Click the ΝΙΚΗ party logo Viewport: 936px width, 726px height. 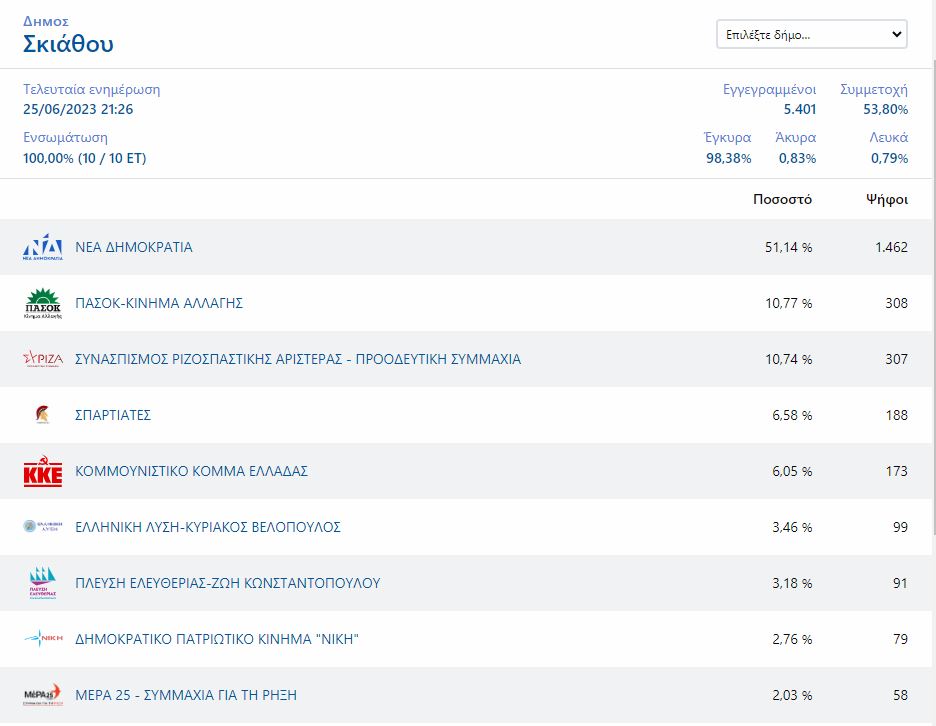point(43,639)
